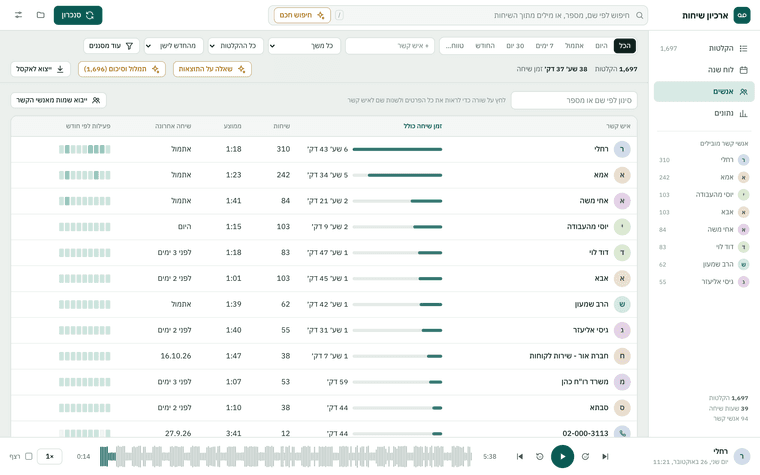Open עוד מסננים more filters
Viewport: 760px width, 475px height.
111,46
